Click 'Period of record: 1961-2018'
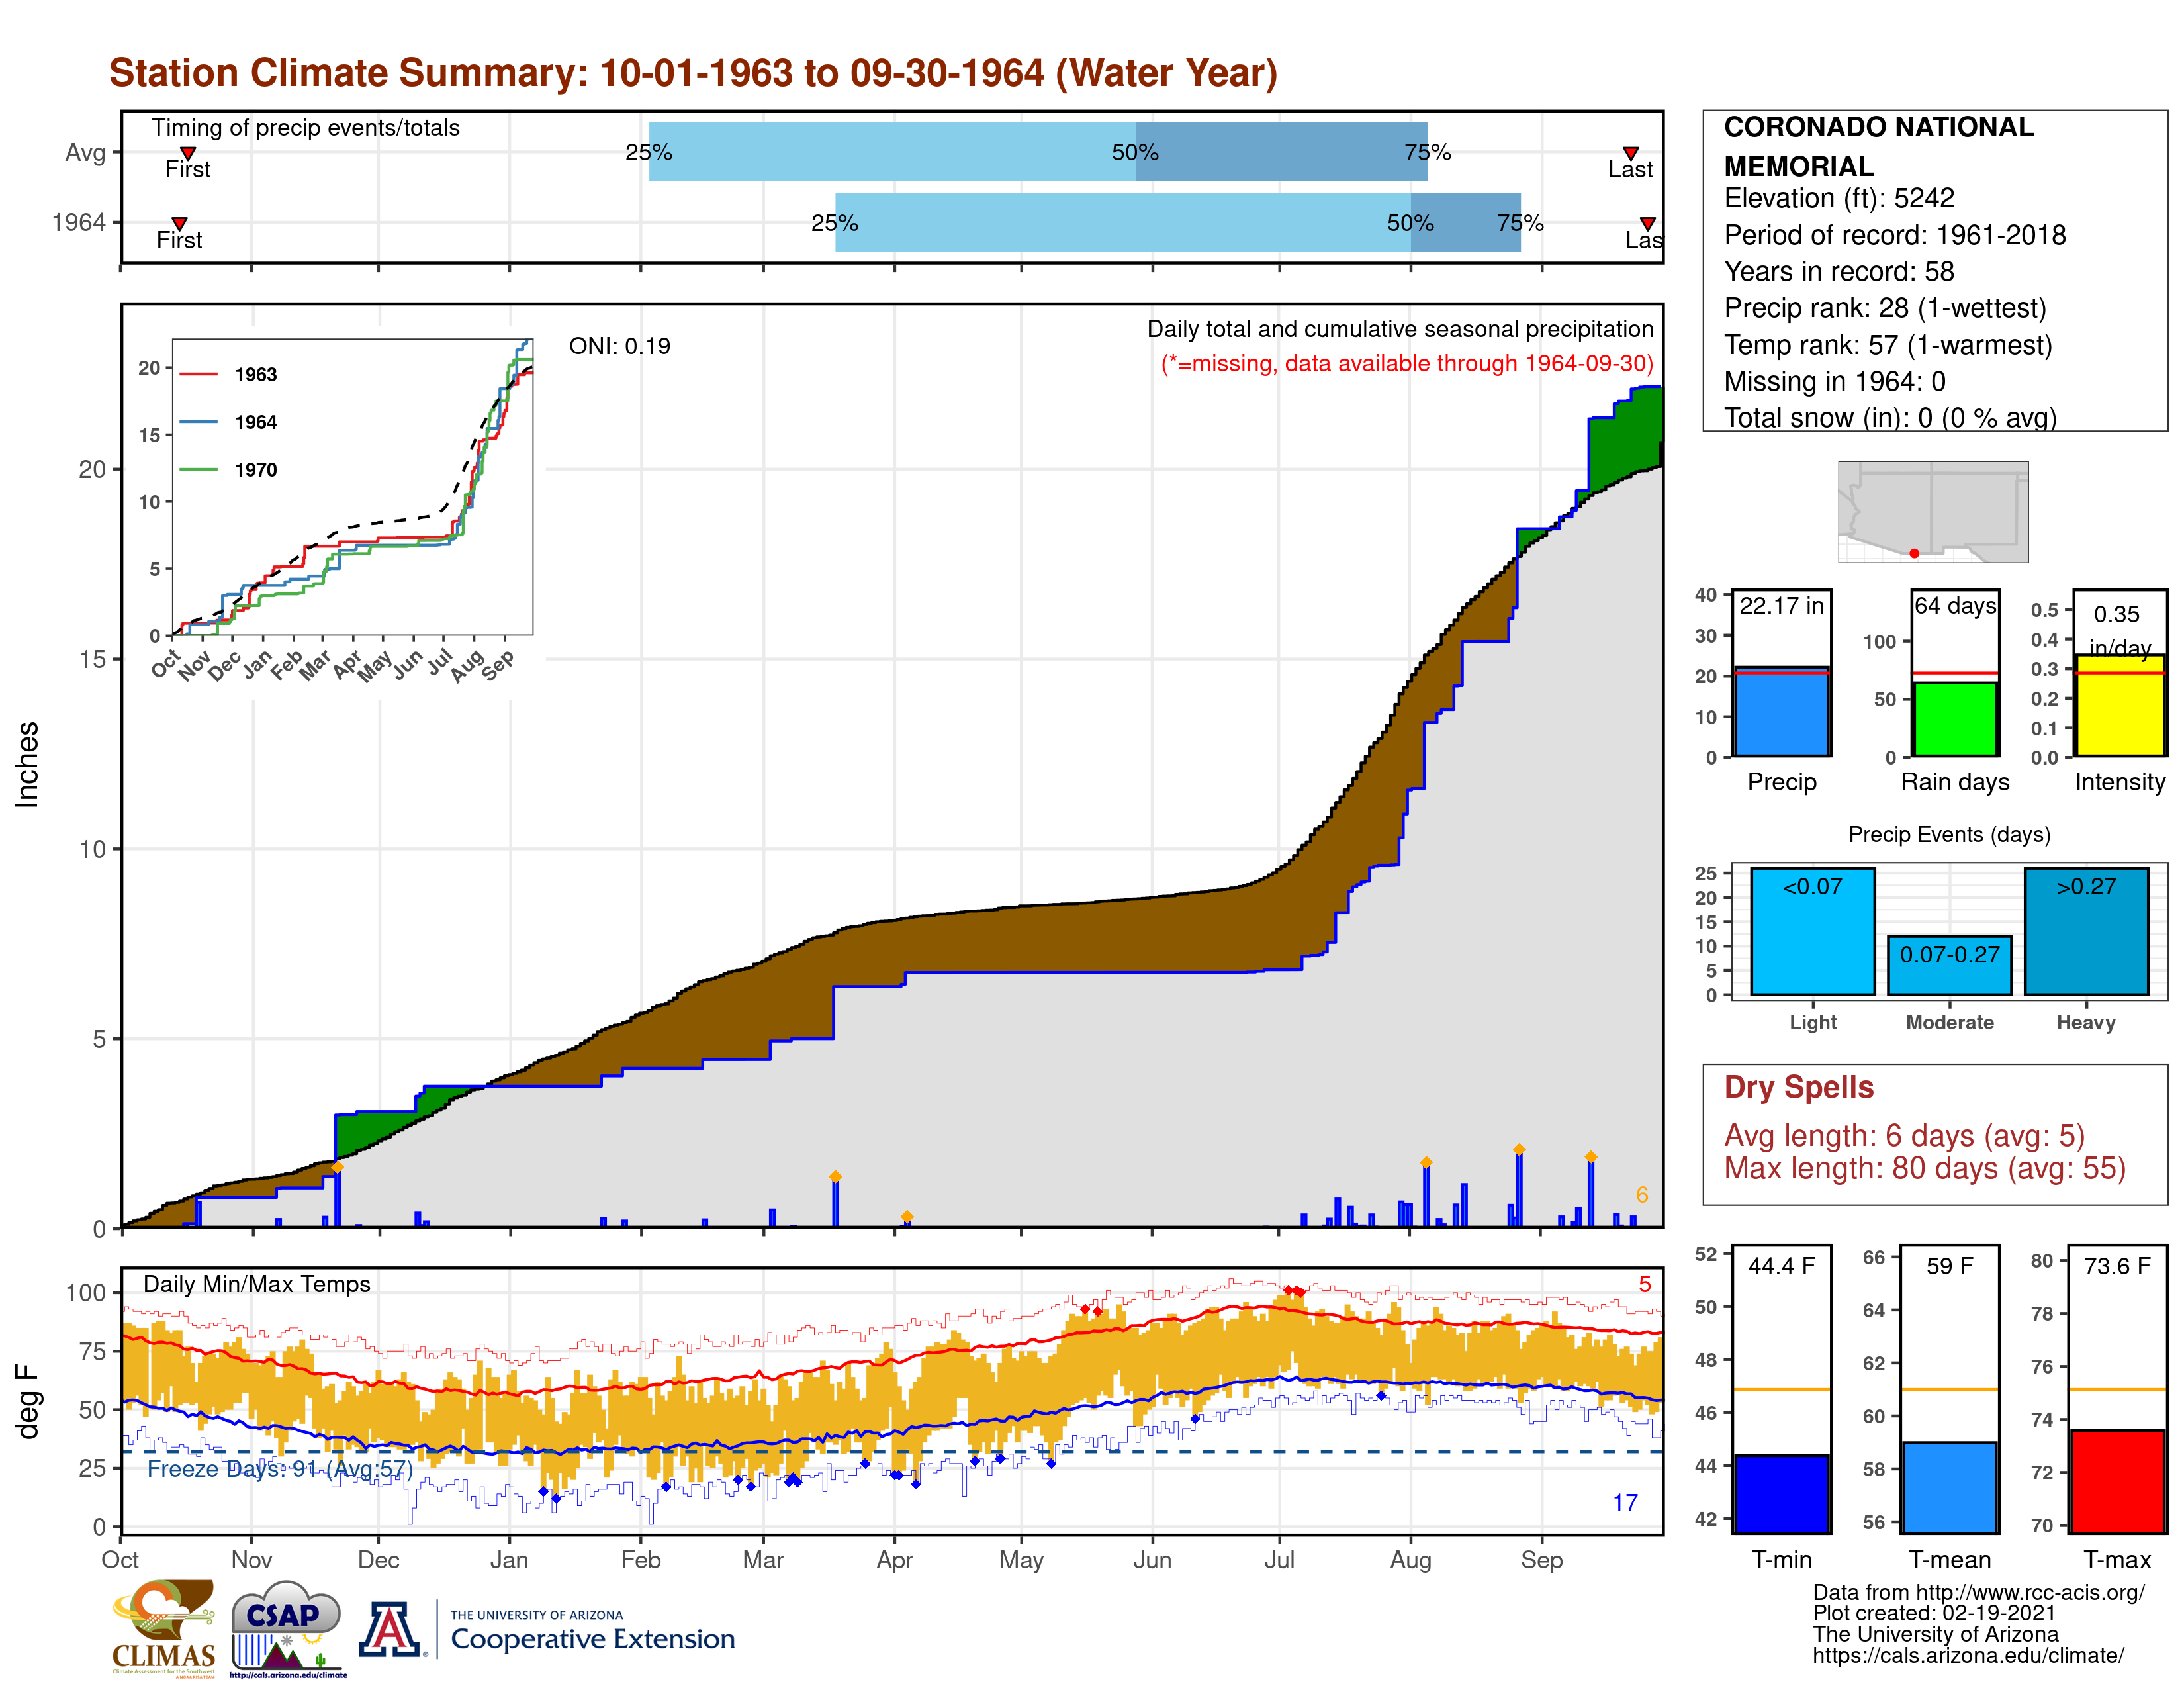The width and height of the screenshot is (2184, 1688). tap(1894, 235)
